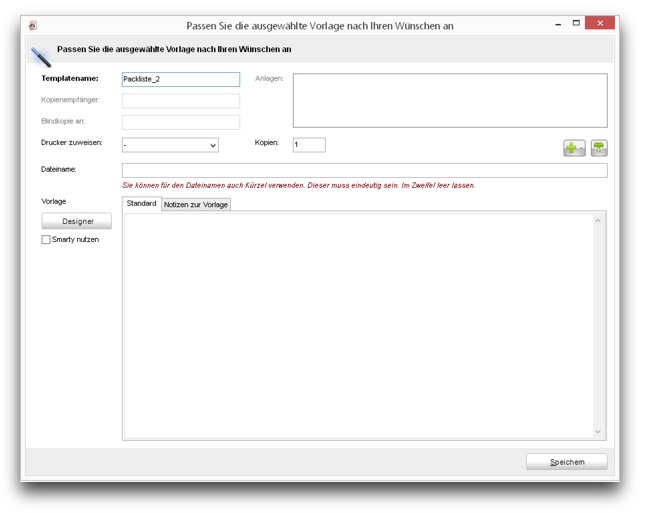Maximize the template dialog window
Image resolution: width=659 pixels, height=513 pixels.
click(x=576, y=24)
